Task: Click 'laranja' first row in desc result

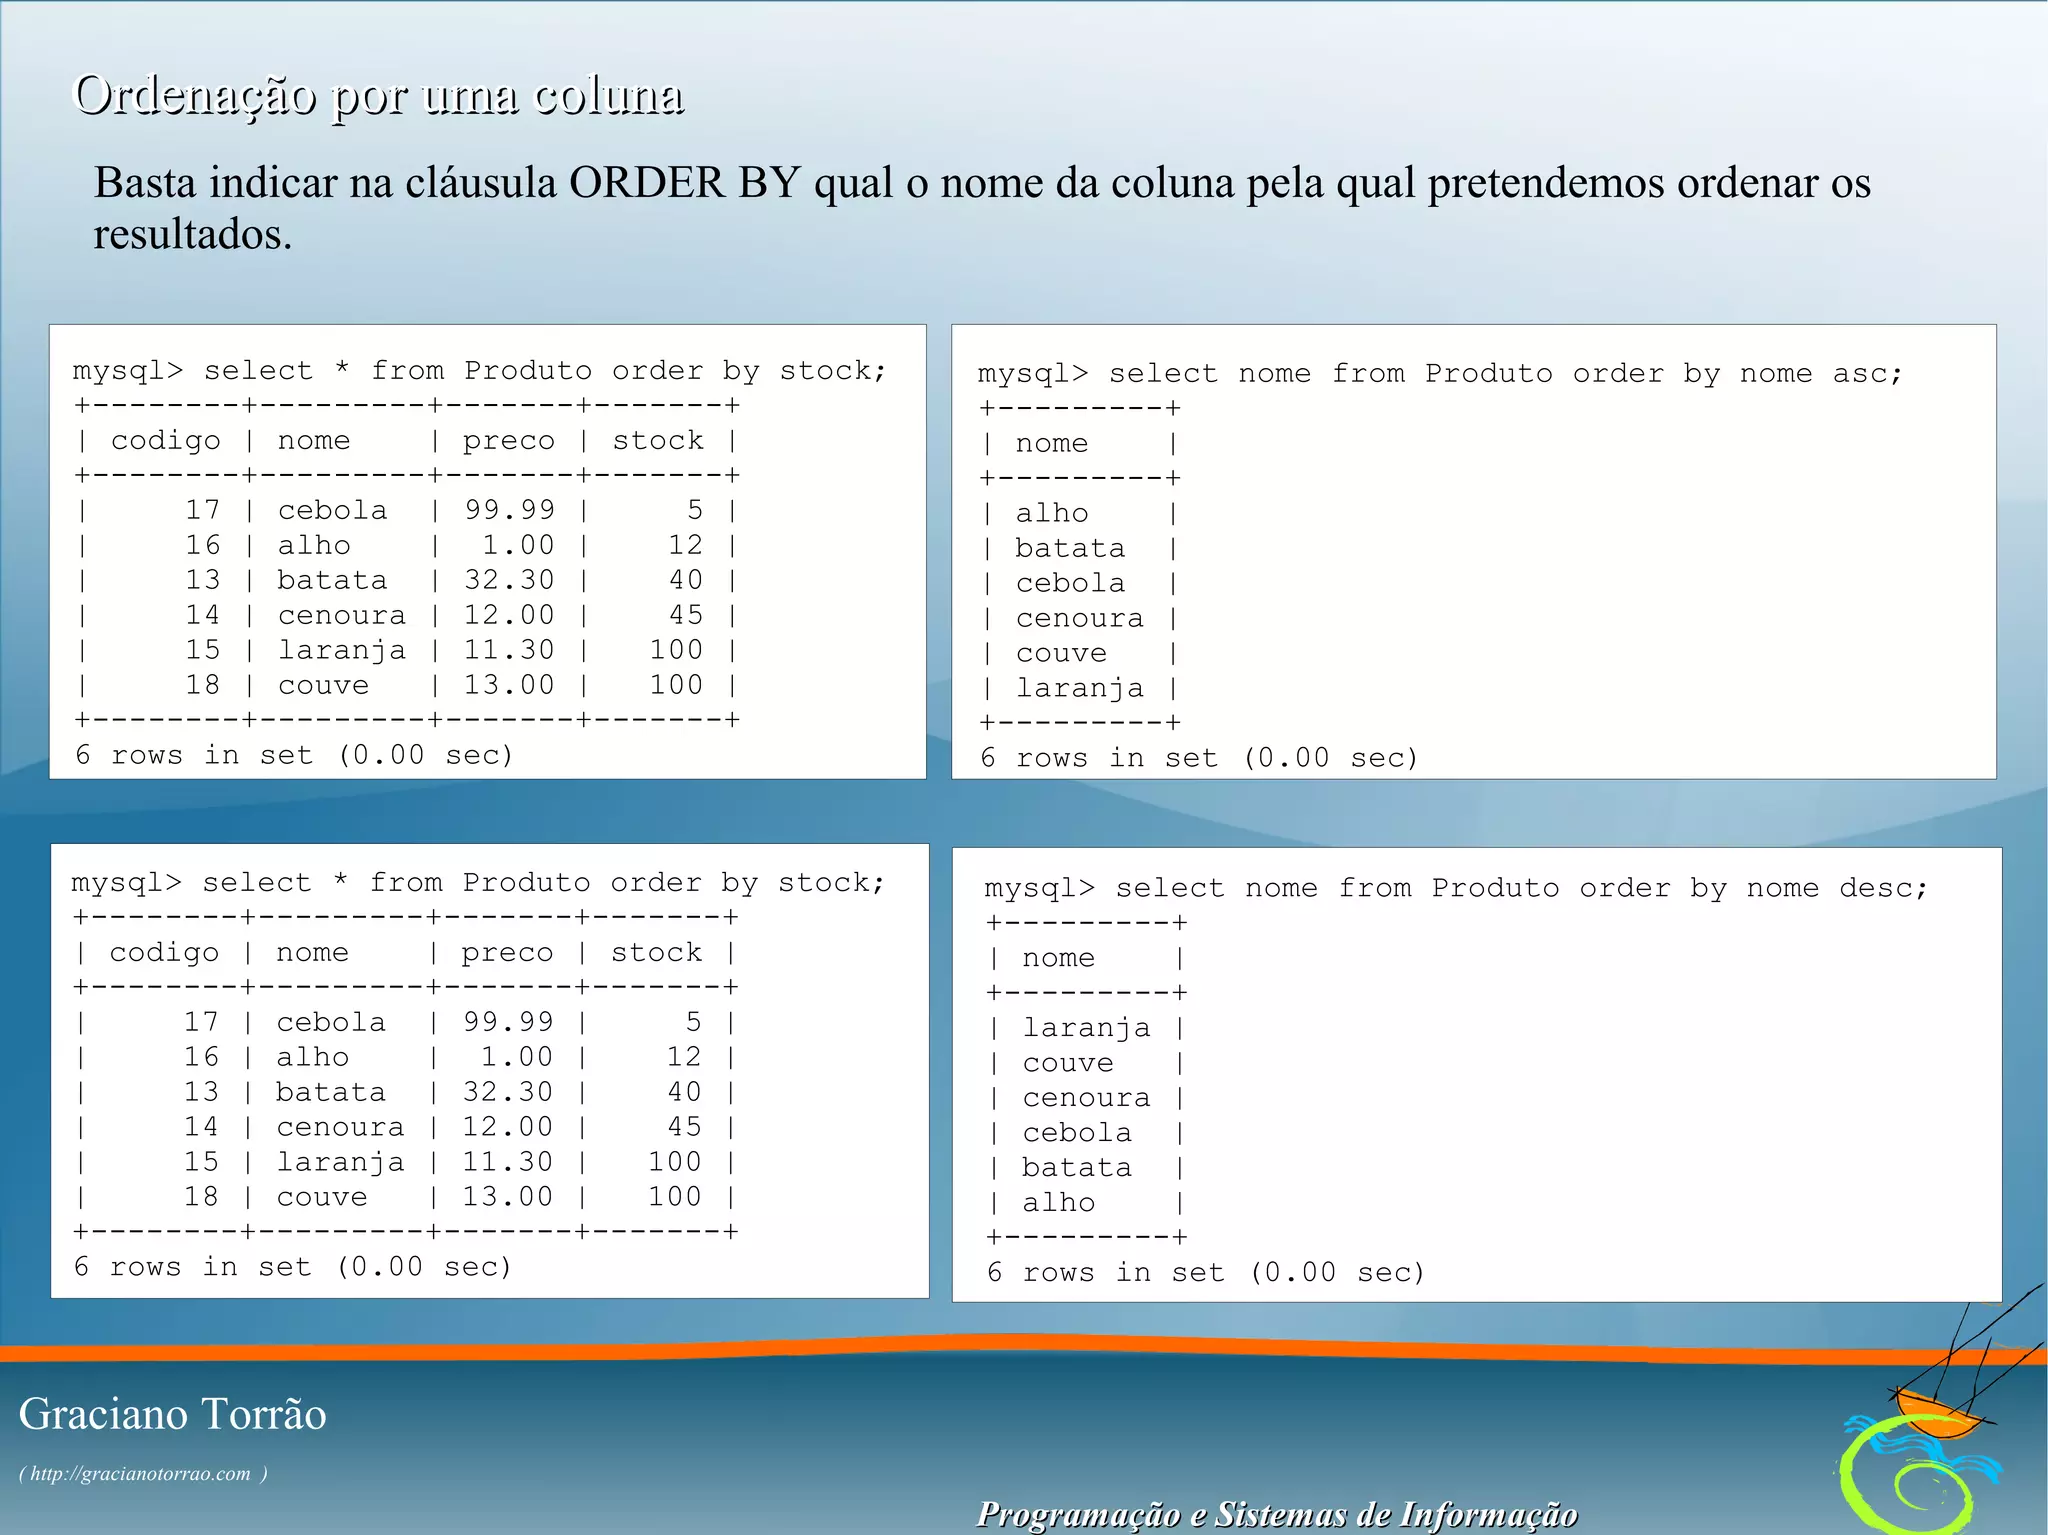Action: coord(1086,1028)
